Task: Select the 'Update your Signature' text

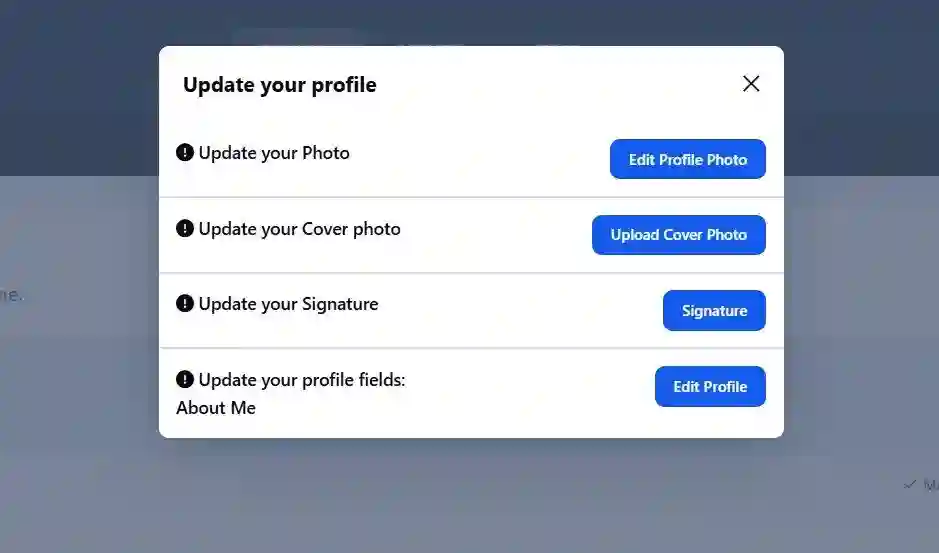Action: coord(288,304)
